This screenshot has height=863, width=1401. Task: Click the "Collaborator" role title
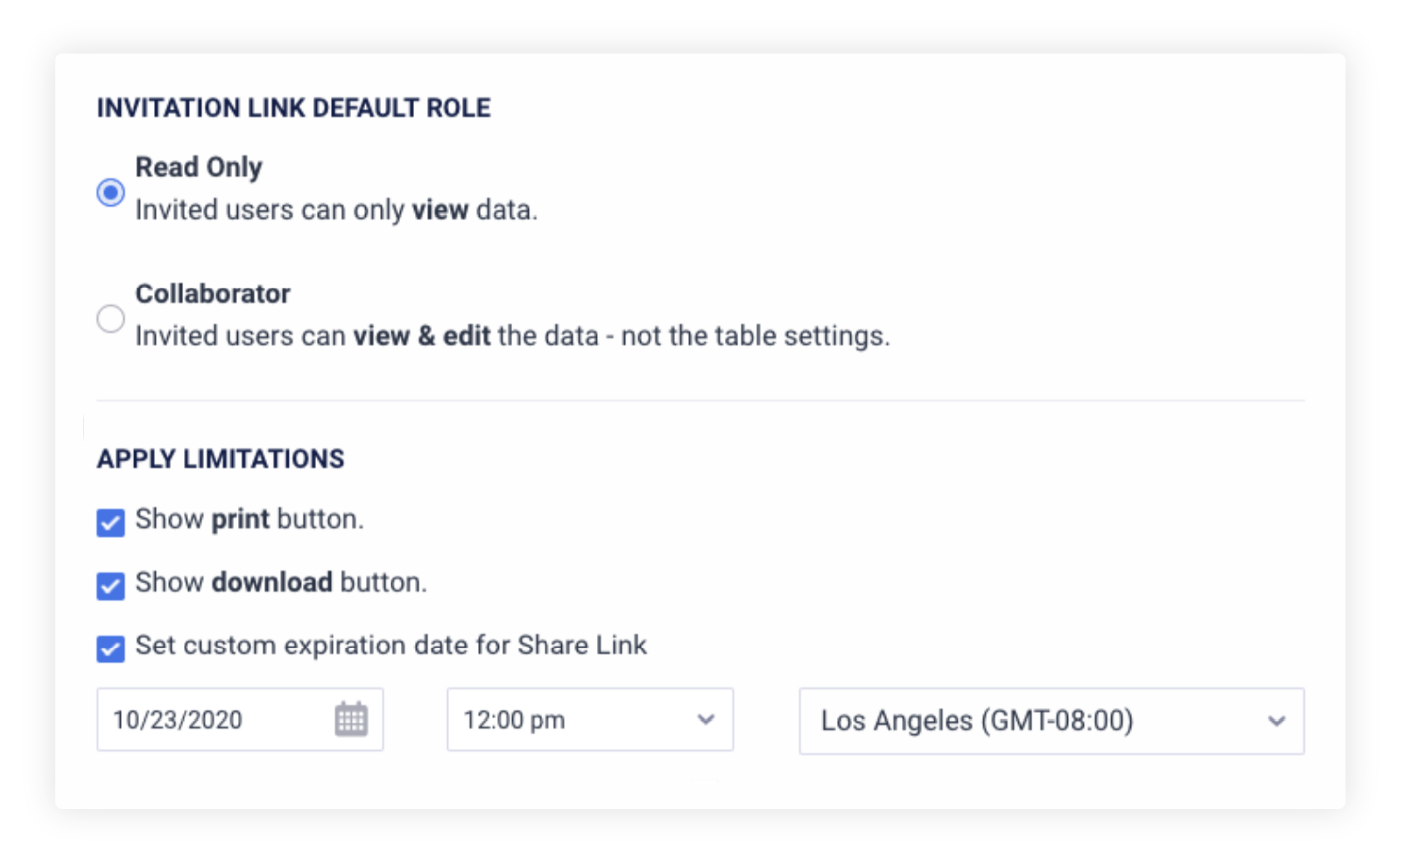[x=213, y=294]
